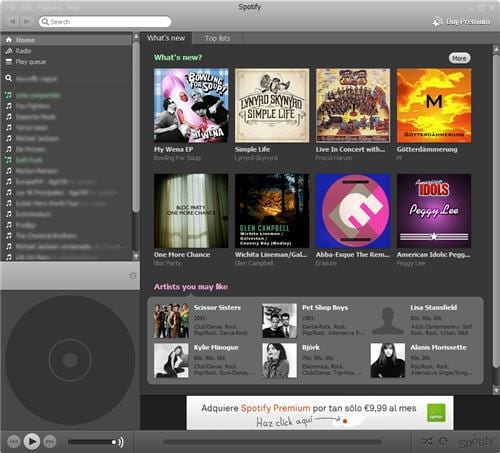Click the Buy Premium icon at top right
The height and width of the screenshot is (453, 500).
437,22
